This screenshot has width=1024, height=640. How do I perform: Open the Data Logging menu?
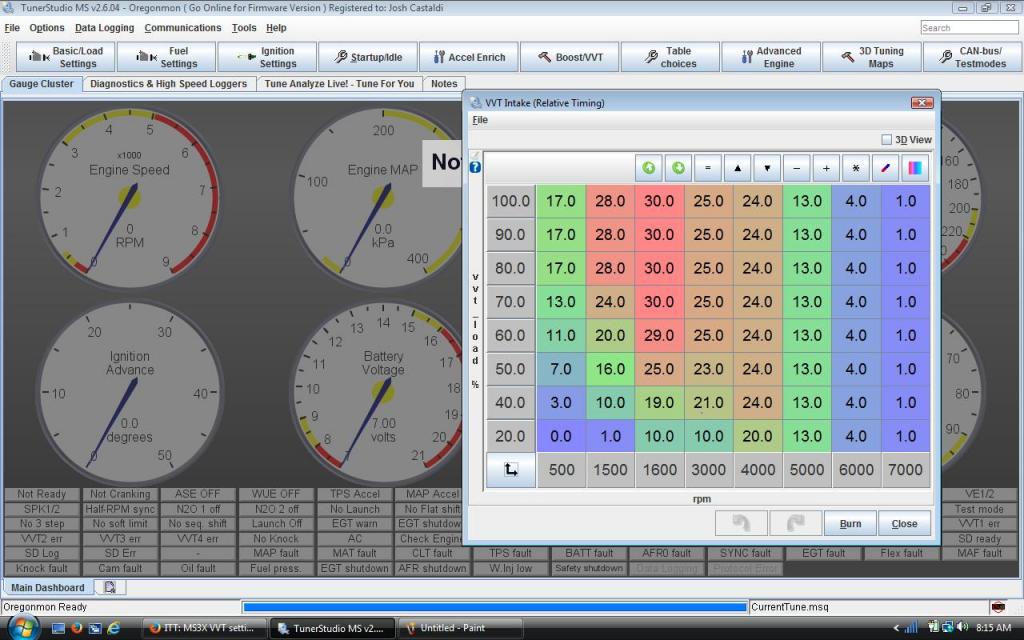pos(104,28)
